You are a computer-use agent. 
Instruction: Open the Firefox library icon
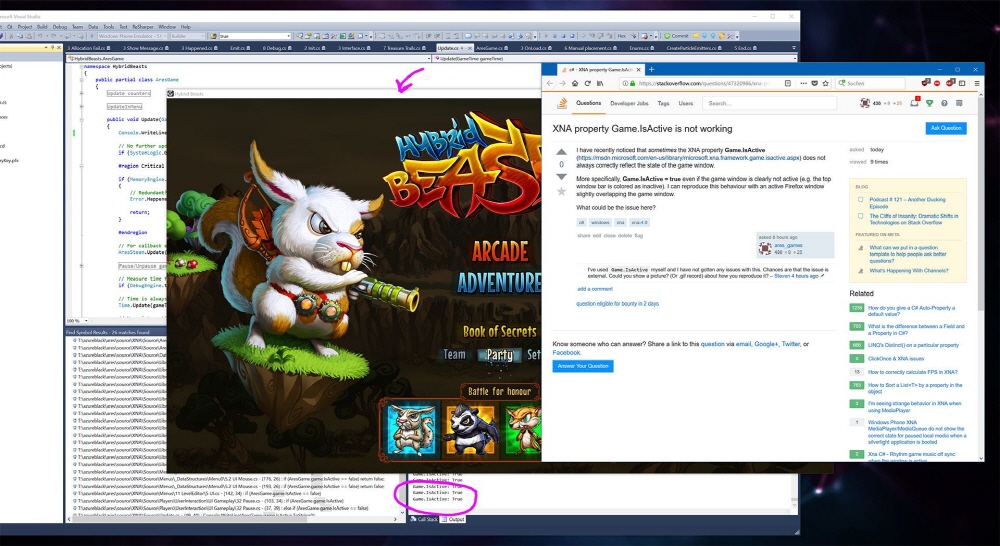pos(600,84)
